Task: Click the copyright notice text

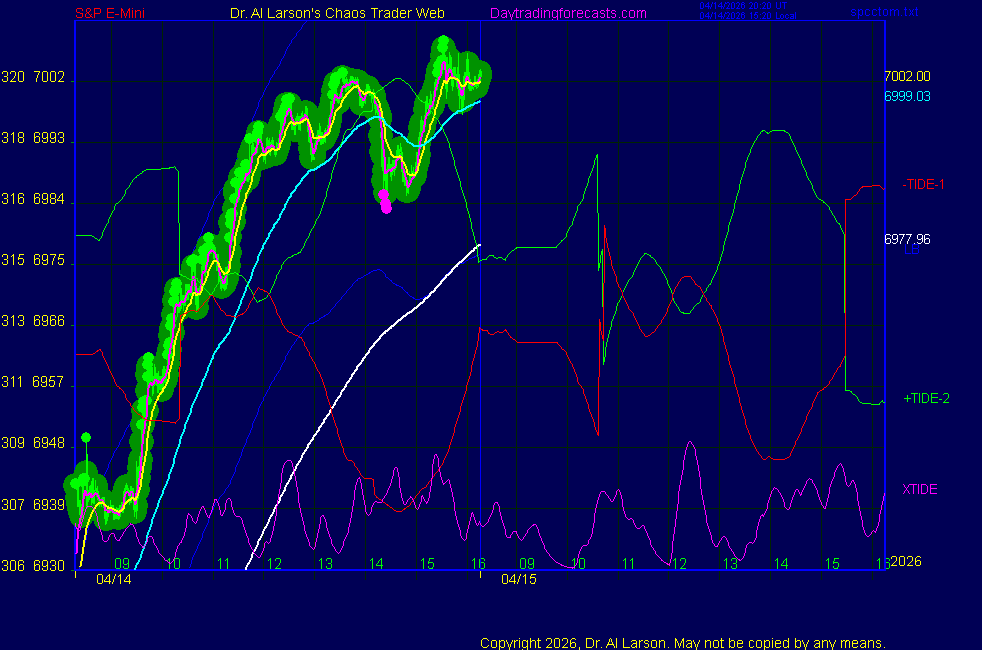Action: (683, 642)
